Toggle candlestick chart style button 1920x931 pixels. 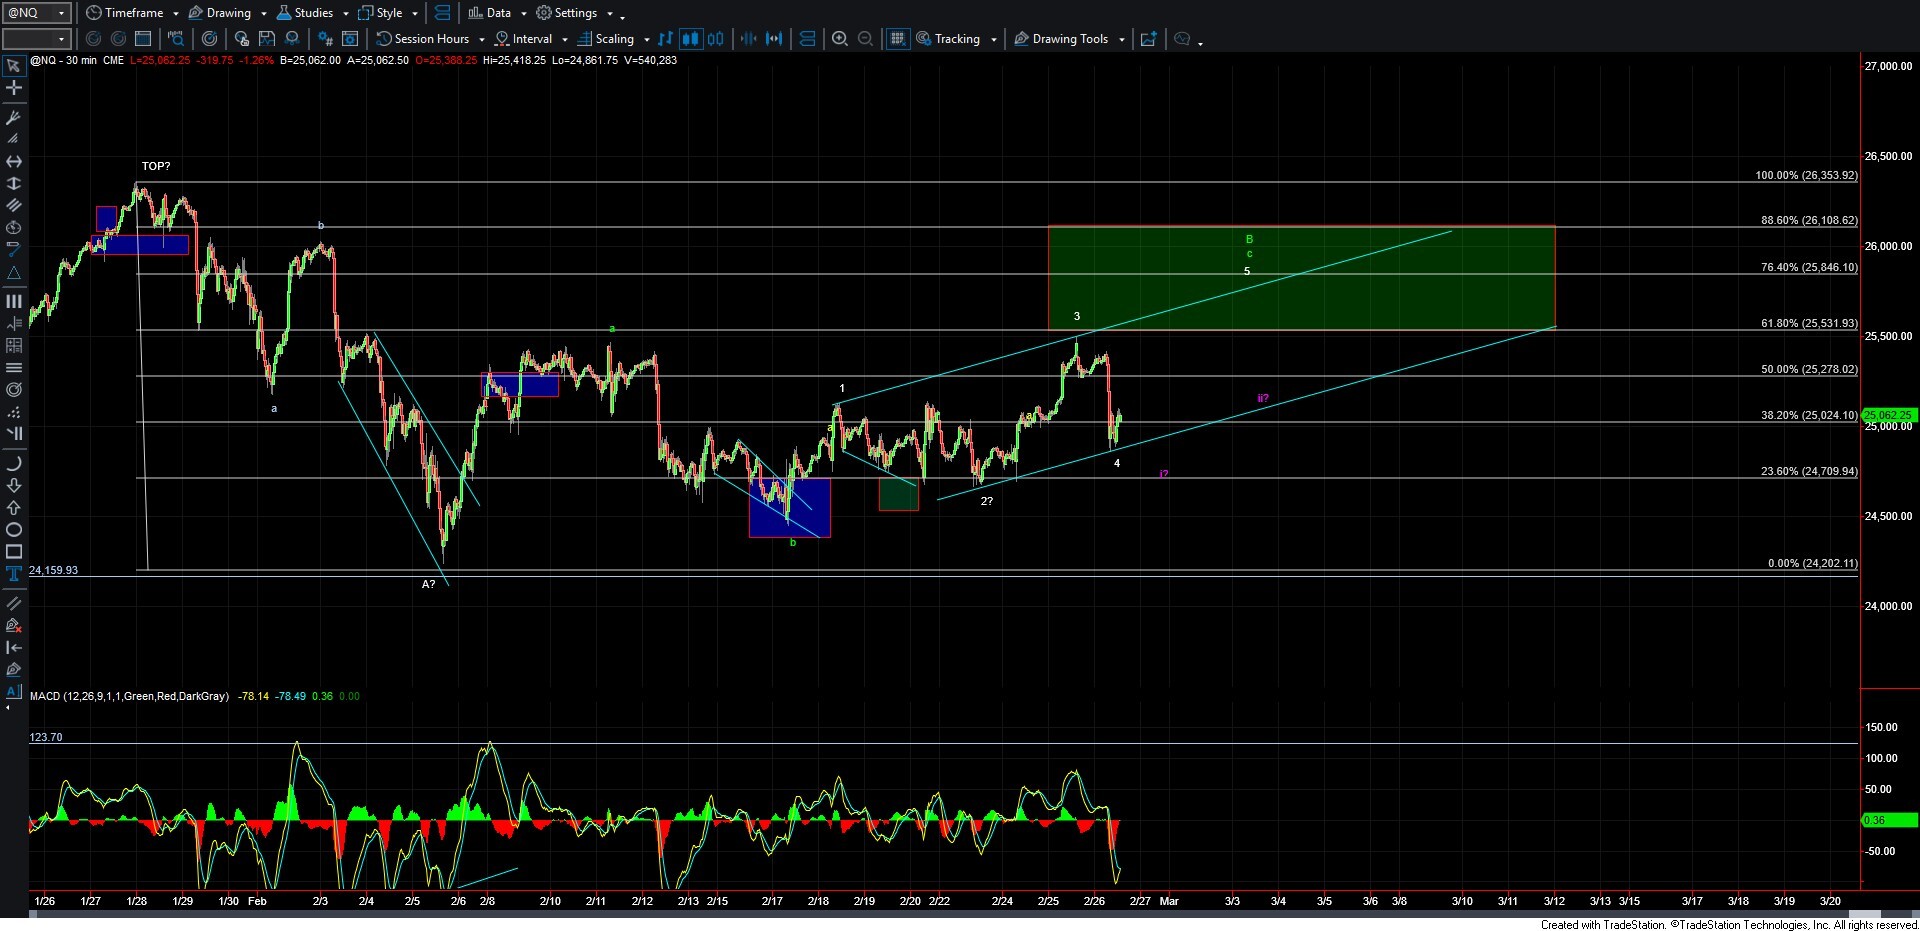click(690, 39)
